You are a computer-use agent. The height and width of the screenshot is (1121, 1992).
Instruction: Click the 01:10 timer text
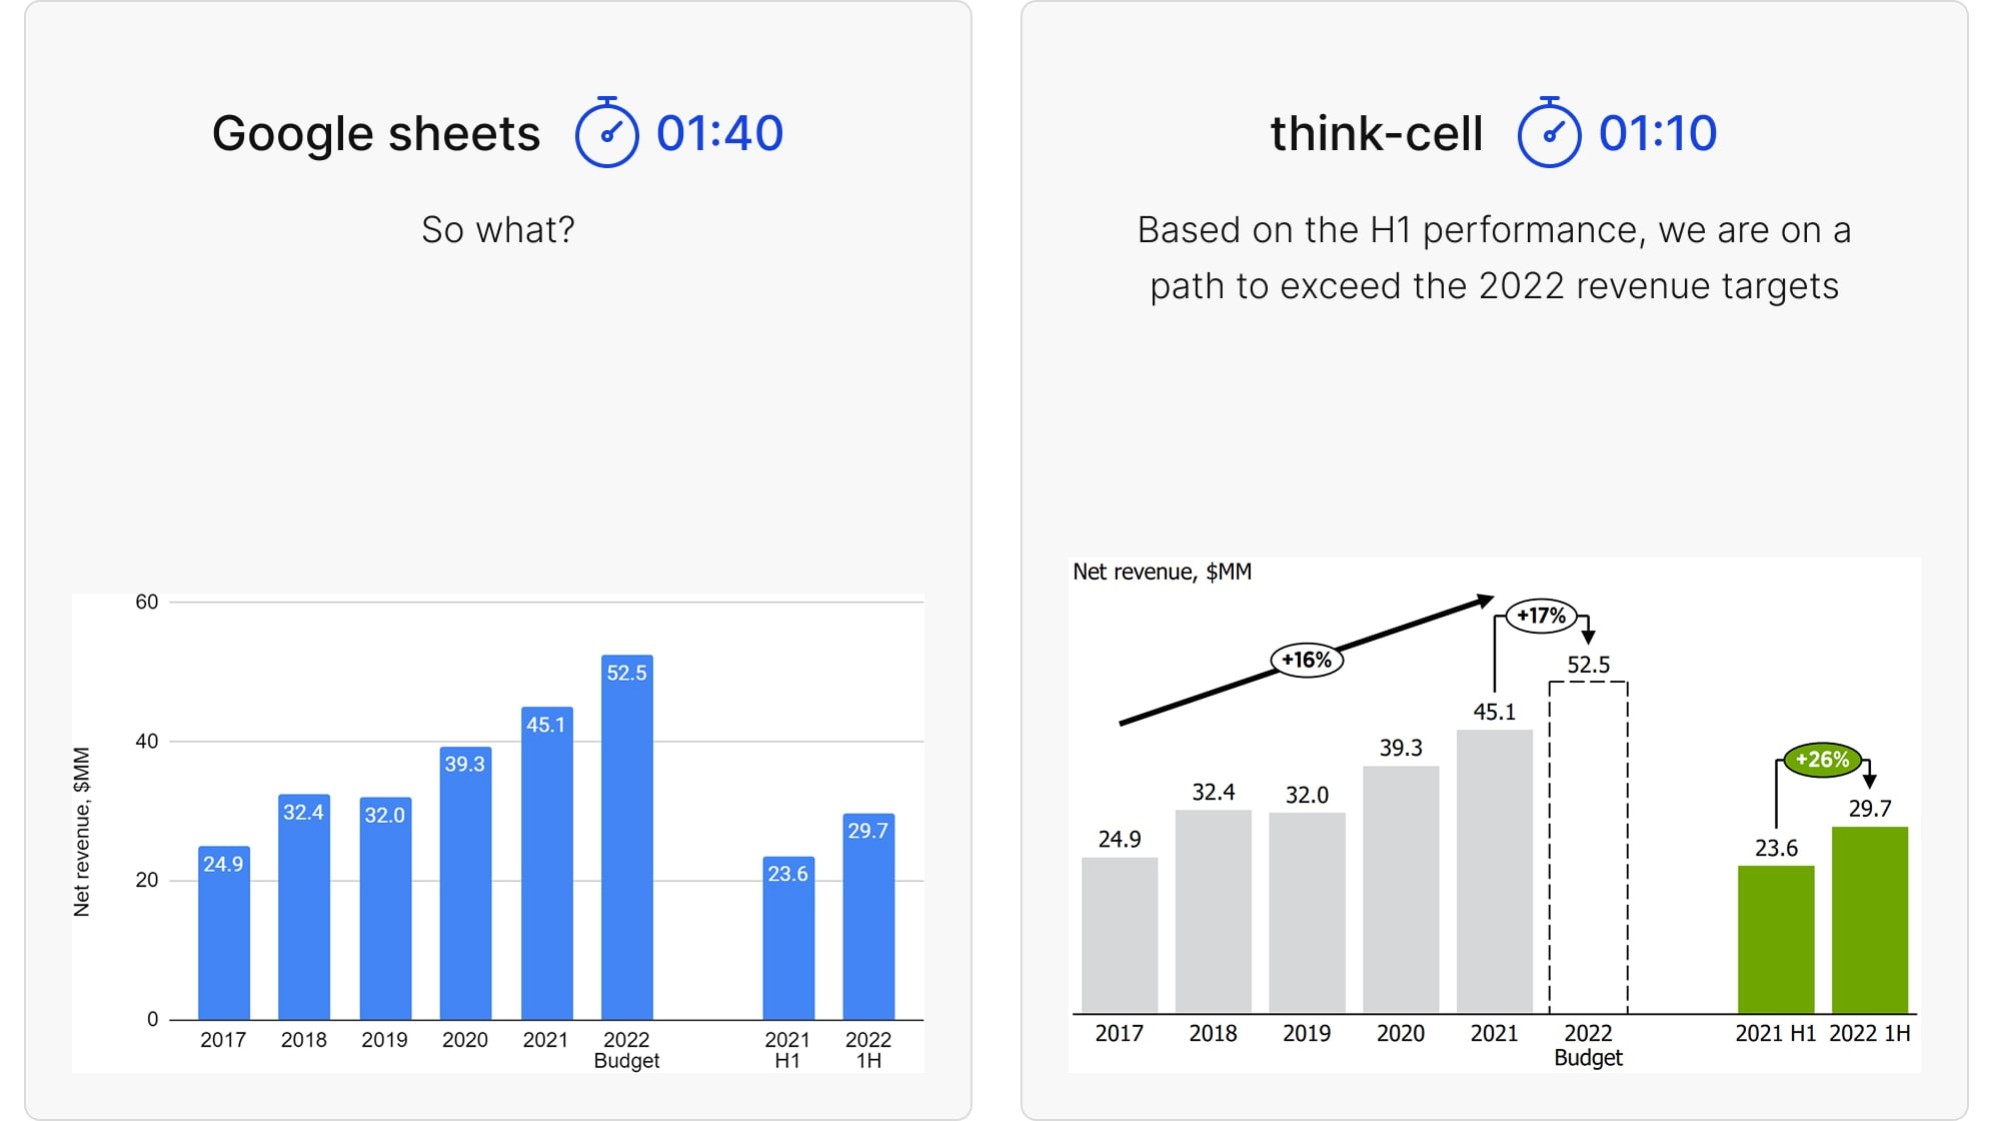coord(1657,133)
